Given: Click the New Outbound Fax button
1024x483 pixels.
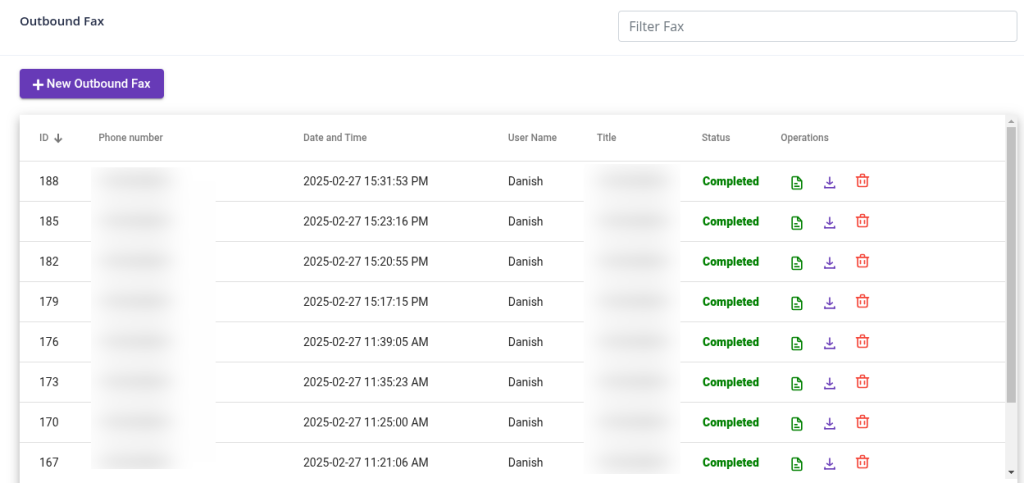Looking at the screenshot, I should point(92,84).
